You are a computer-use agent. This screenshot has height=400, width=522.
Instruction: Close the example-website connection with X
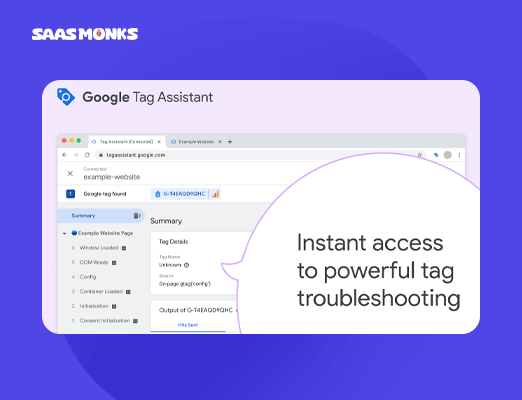point(70,173)
